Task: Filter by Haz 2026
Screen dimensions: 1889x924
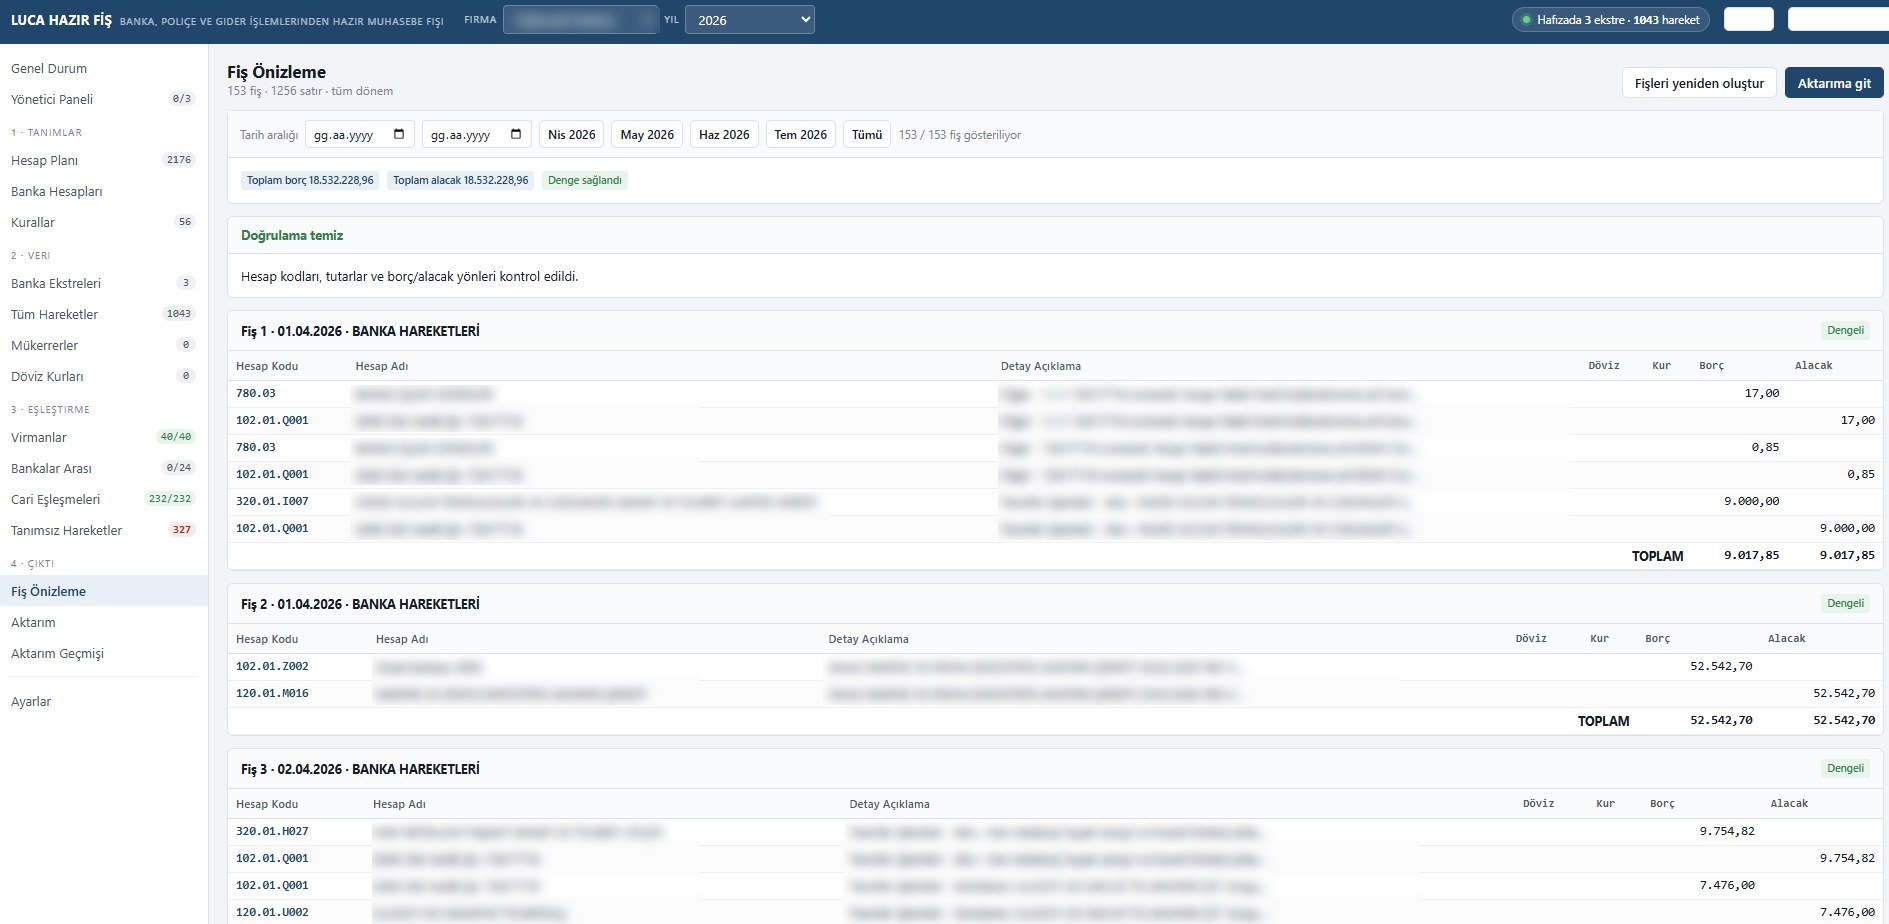Action: click(x=724, y=134)
